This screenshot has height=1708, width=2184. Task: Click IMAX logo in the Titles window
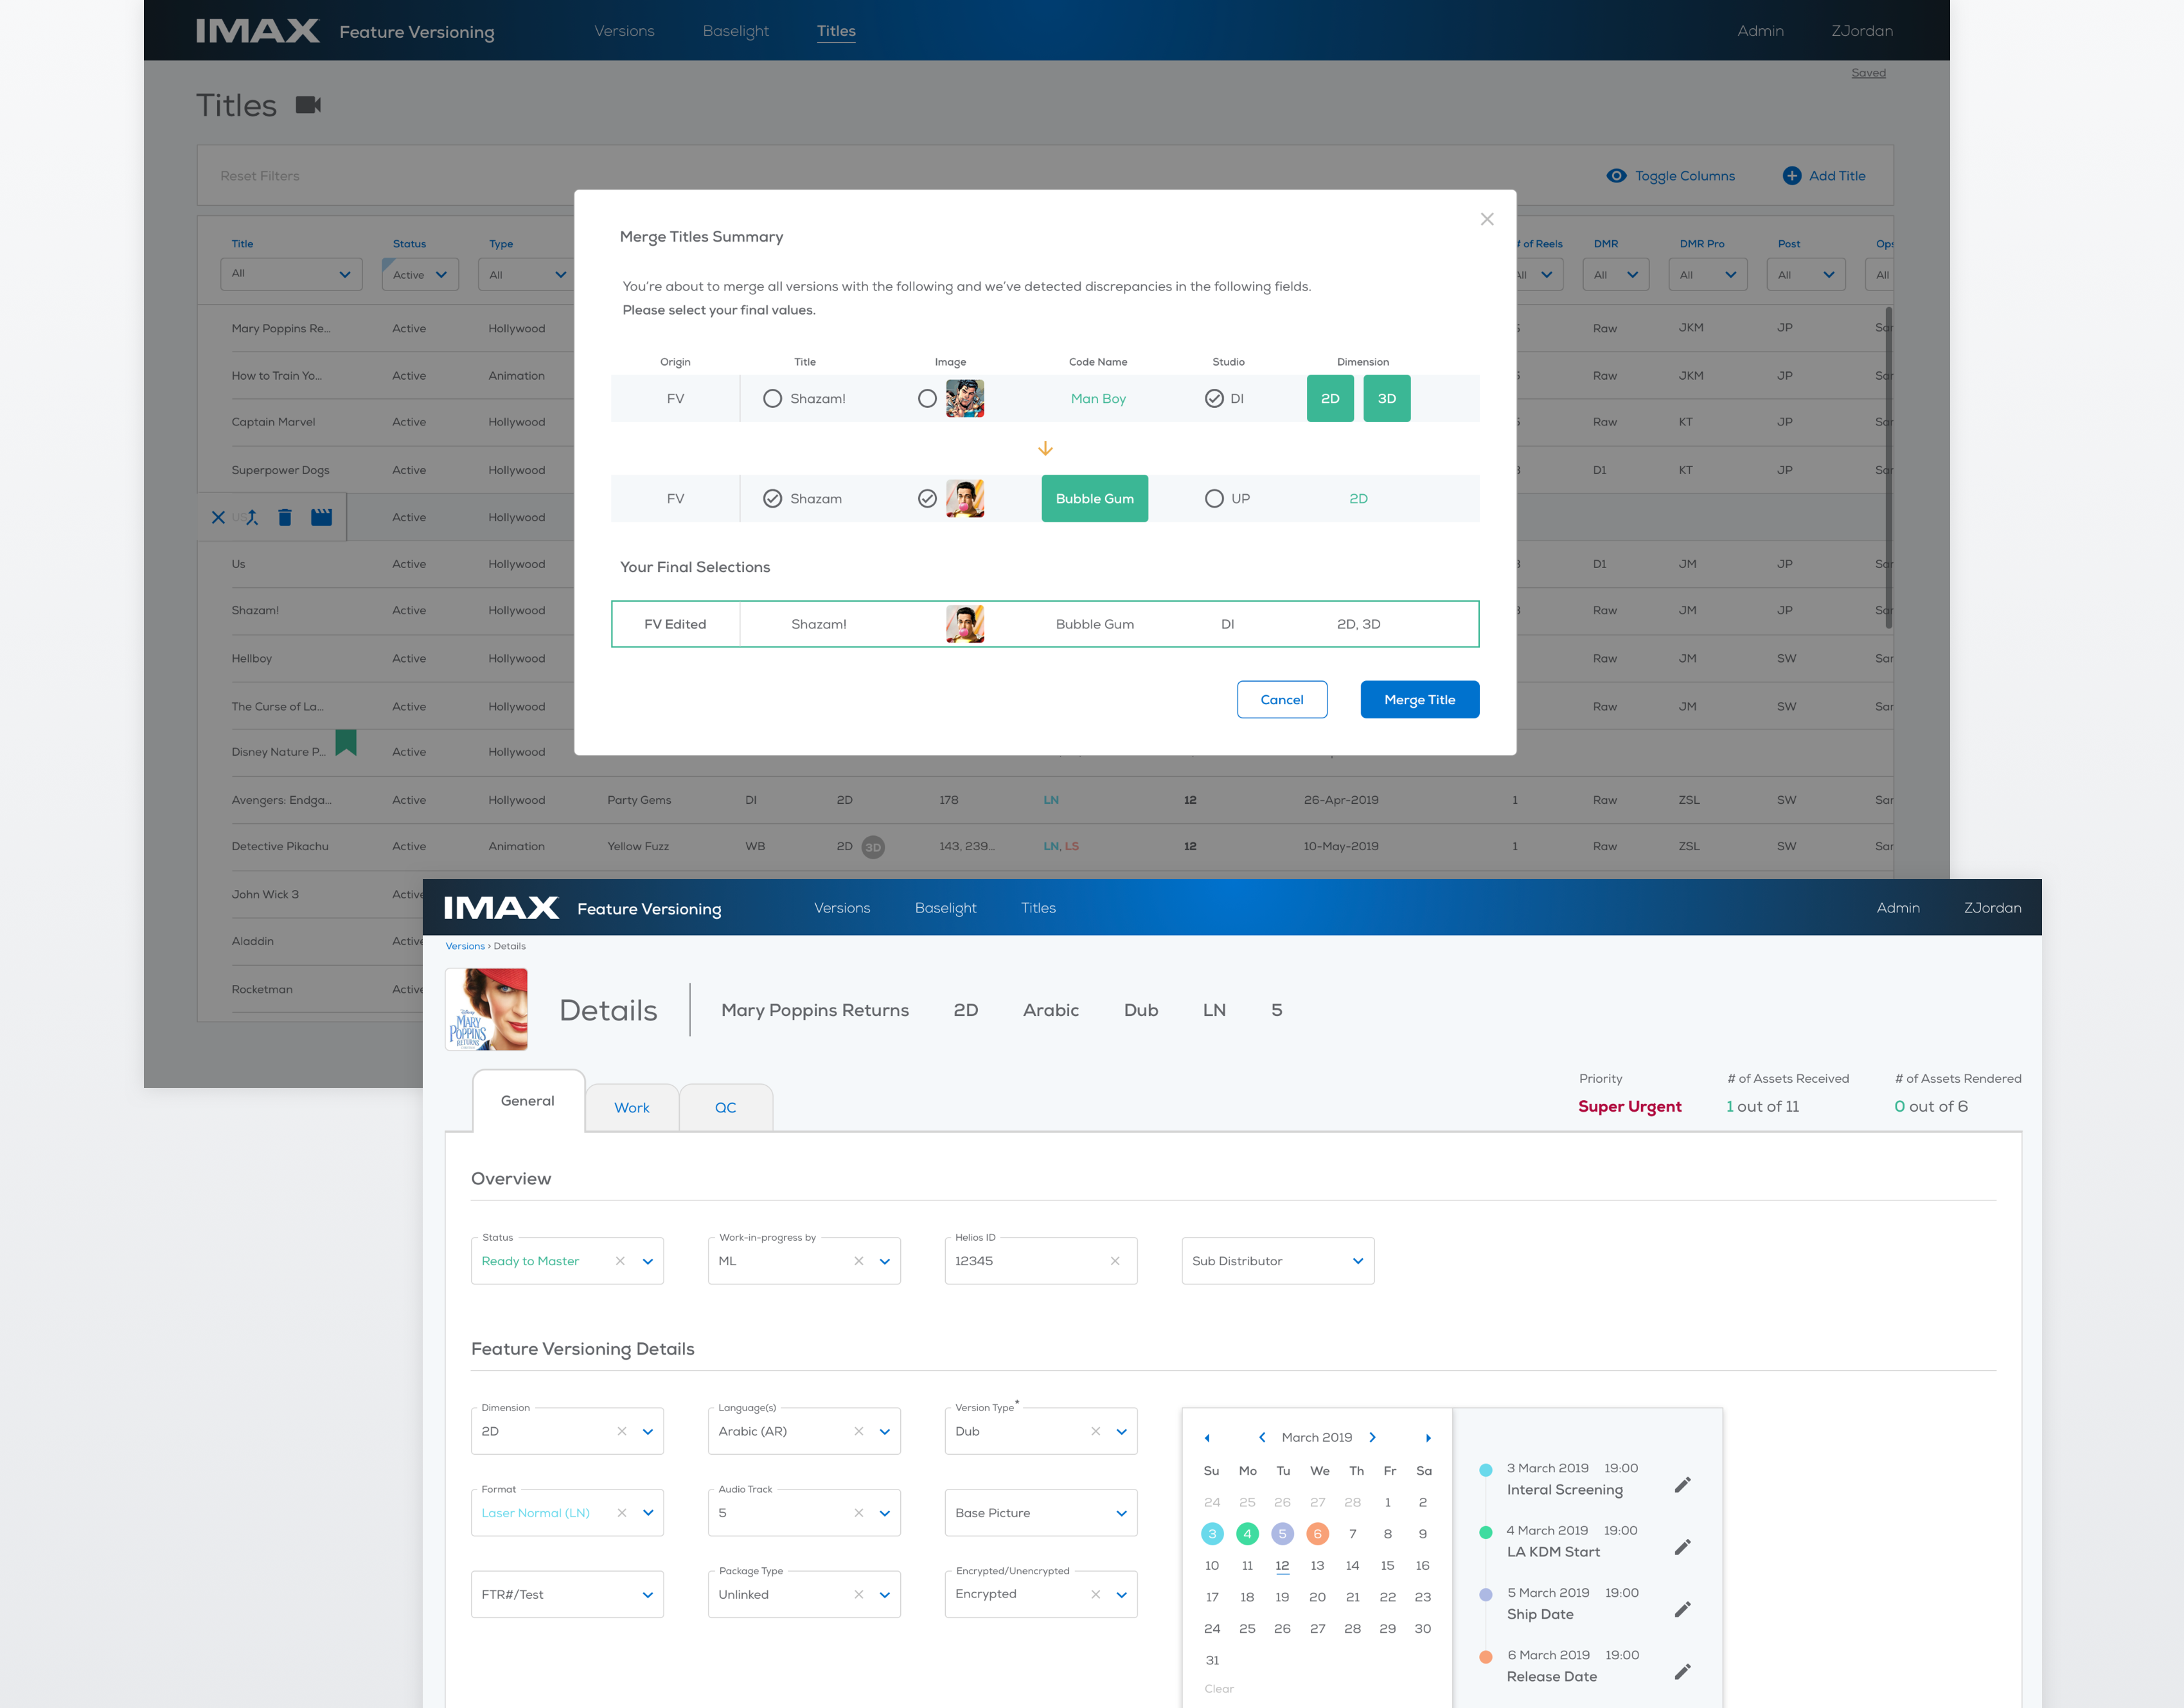(x=258, y=31)
